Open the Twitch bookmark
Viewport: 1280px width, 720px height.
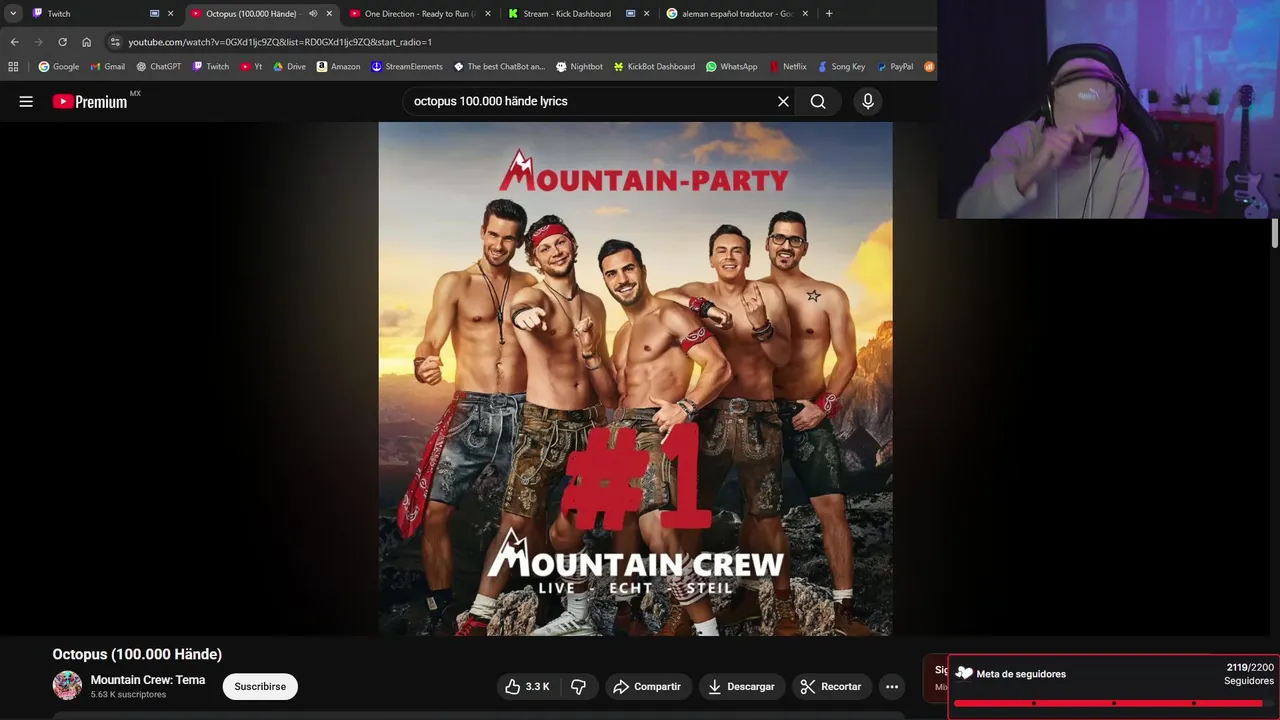210,67
